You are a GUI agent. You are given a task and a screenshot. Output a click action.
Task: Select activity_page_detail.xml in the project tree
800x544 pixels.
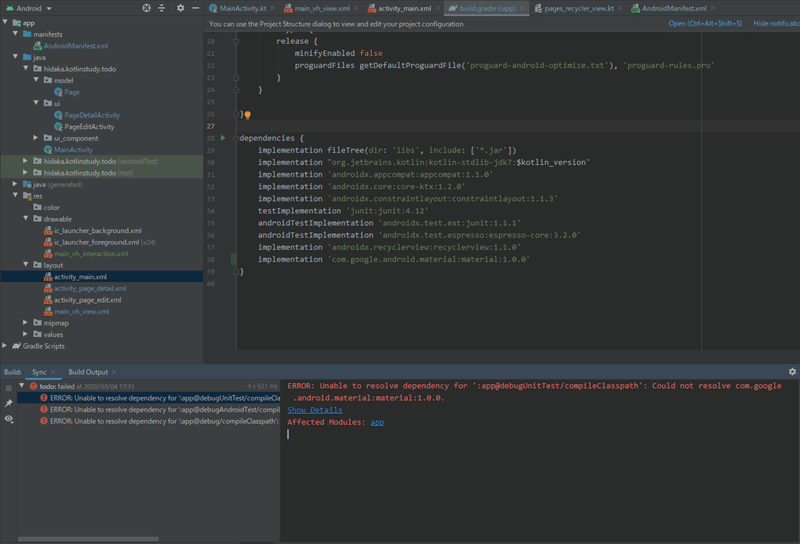(x=90, y=288)
